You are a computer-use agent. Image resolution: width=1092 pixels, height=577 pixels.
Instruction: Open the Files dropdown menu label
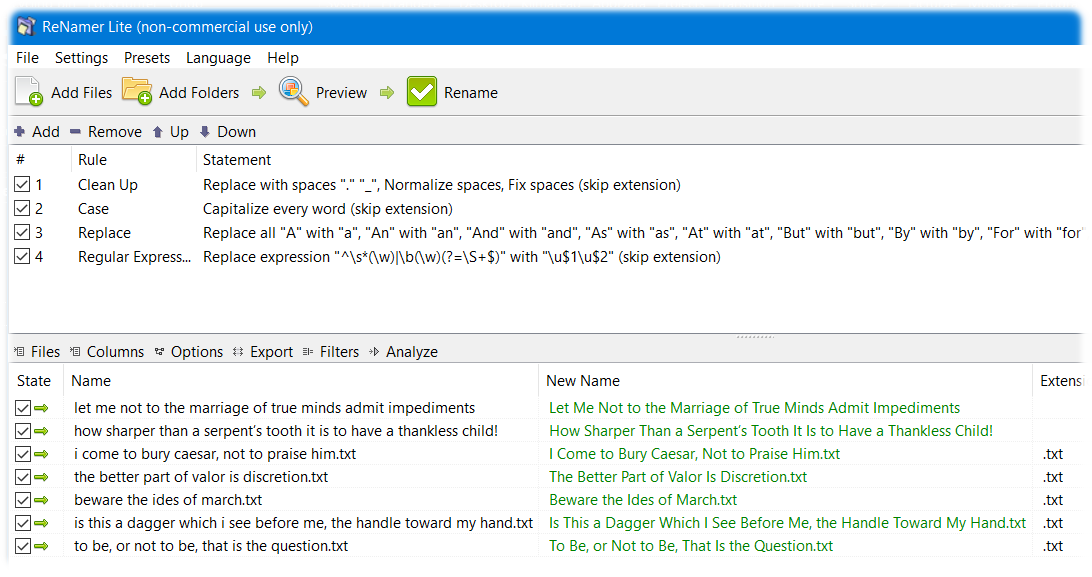[x=45, y=351]
